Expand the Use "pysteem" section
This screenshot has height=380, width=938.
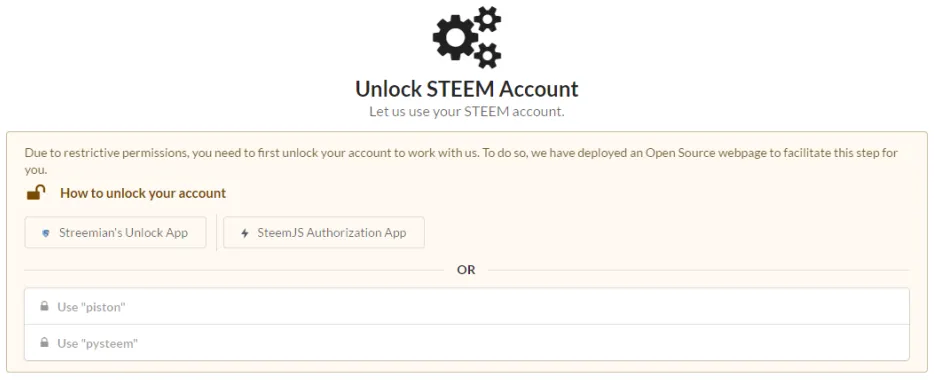(467, 343)
